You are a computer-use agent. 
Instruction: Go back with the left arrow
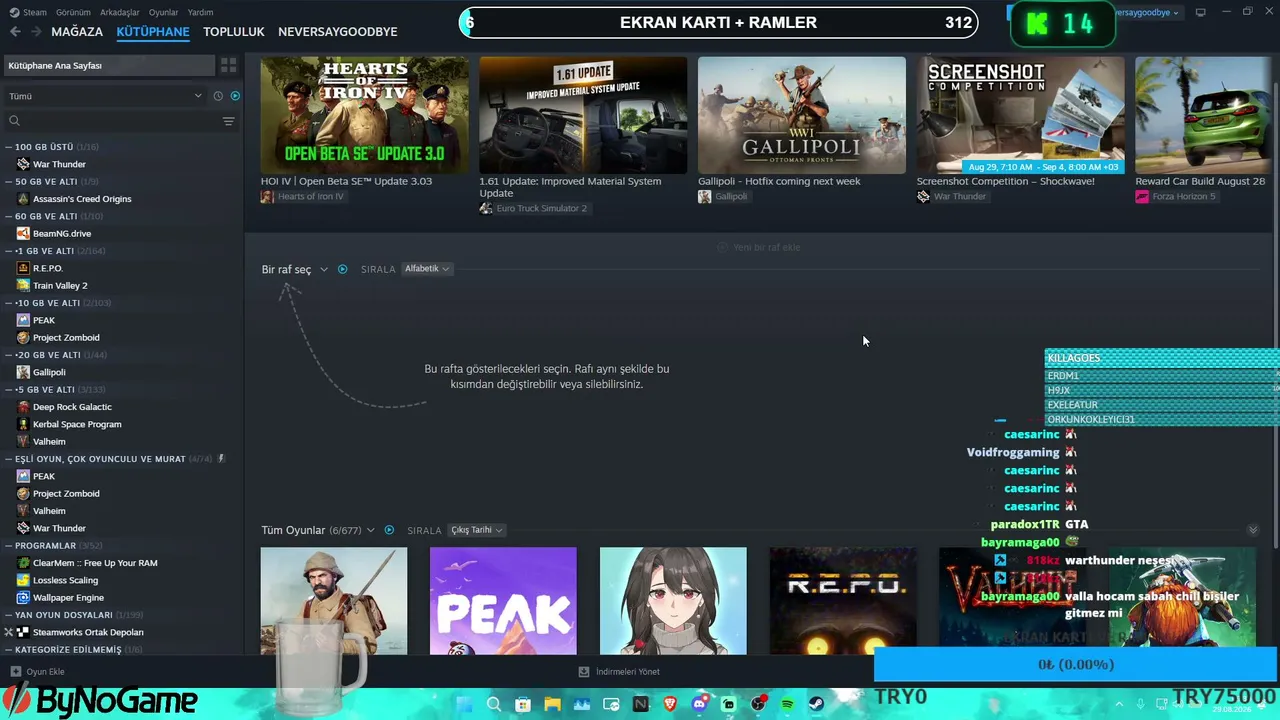coord(15,32)
